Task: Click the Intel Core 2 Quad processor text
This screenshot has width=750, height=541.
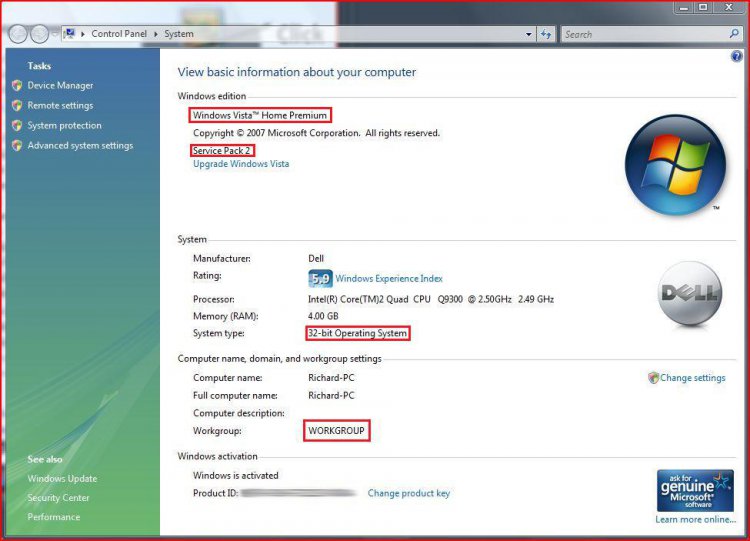Action: tap(430, 299)
